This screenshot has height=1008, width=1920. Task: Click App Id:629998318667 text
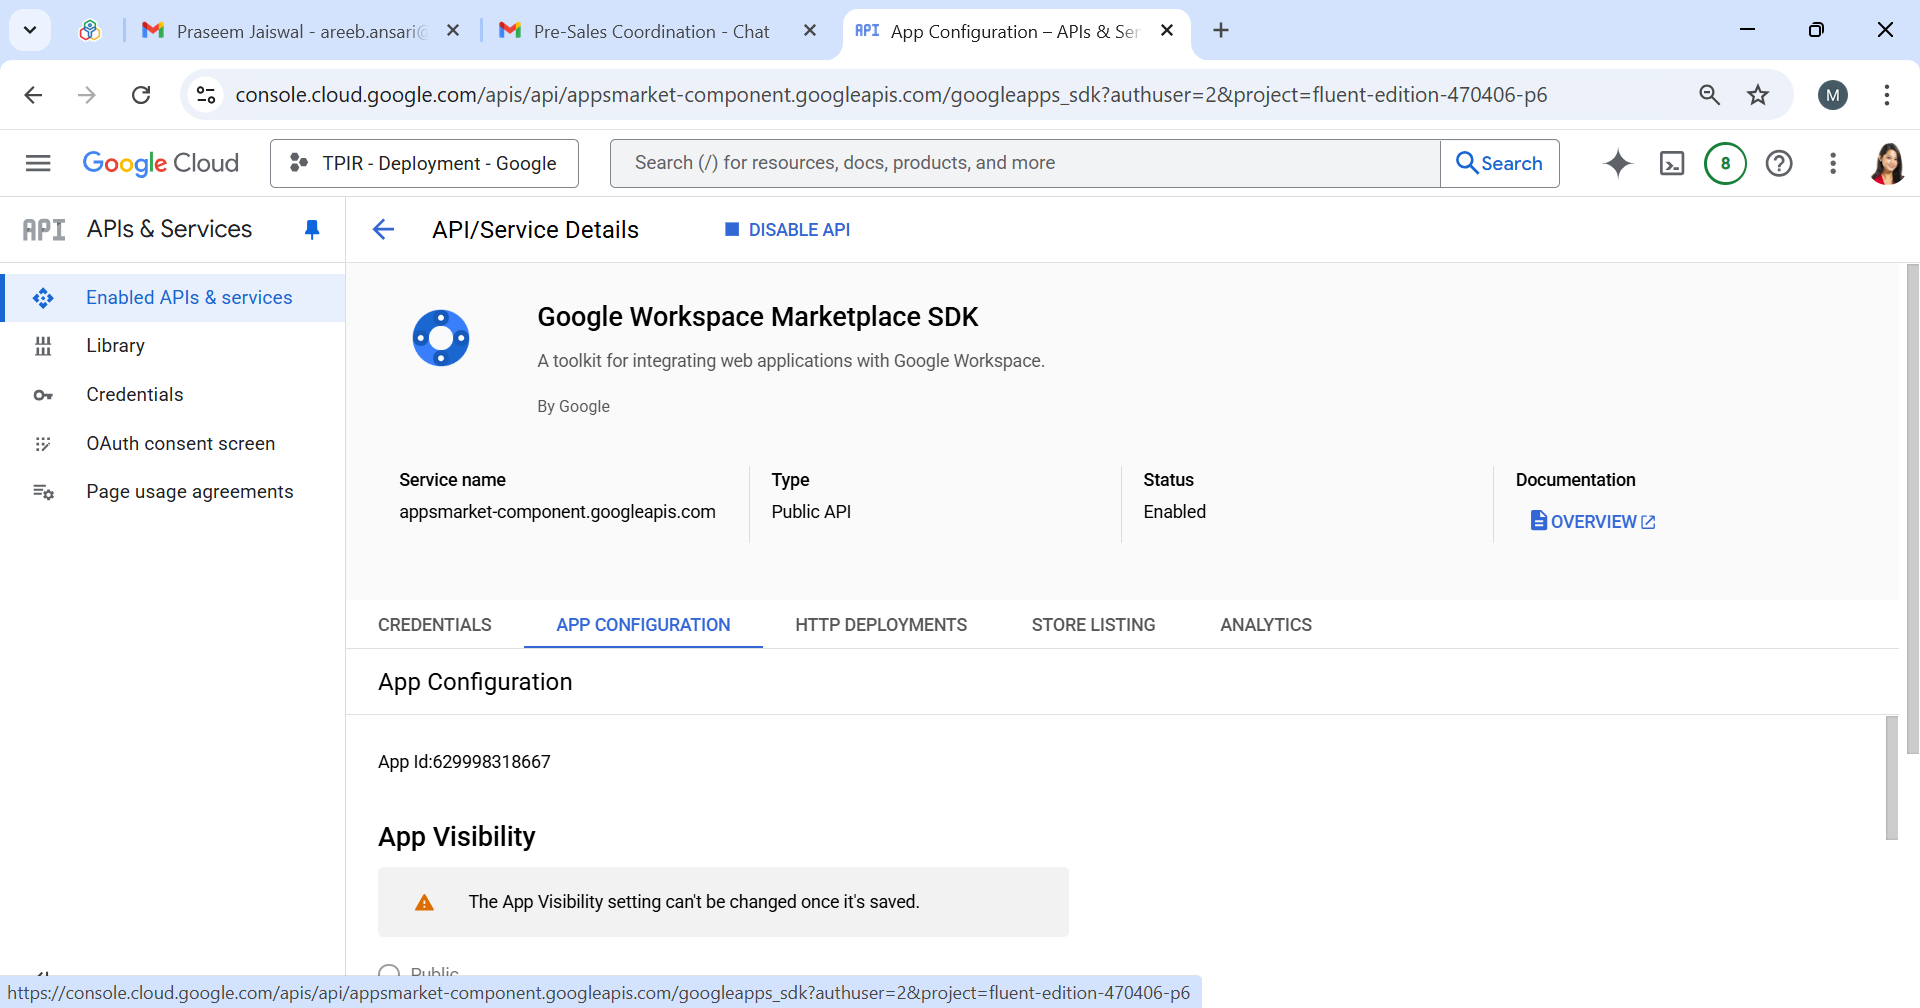point(464,762)
